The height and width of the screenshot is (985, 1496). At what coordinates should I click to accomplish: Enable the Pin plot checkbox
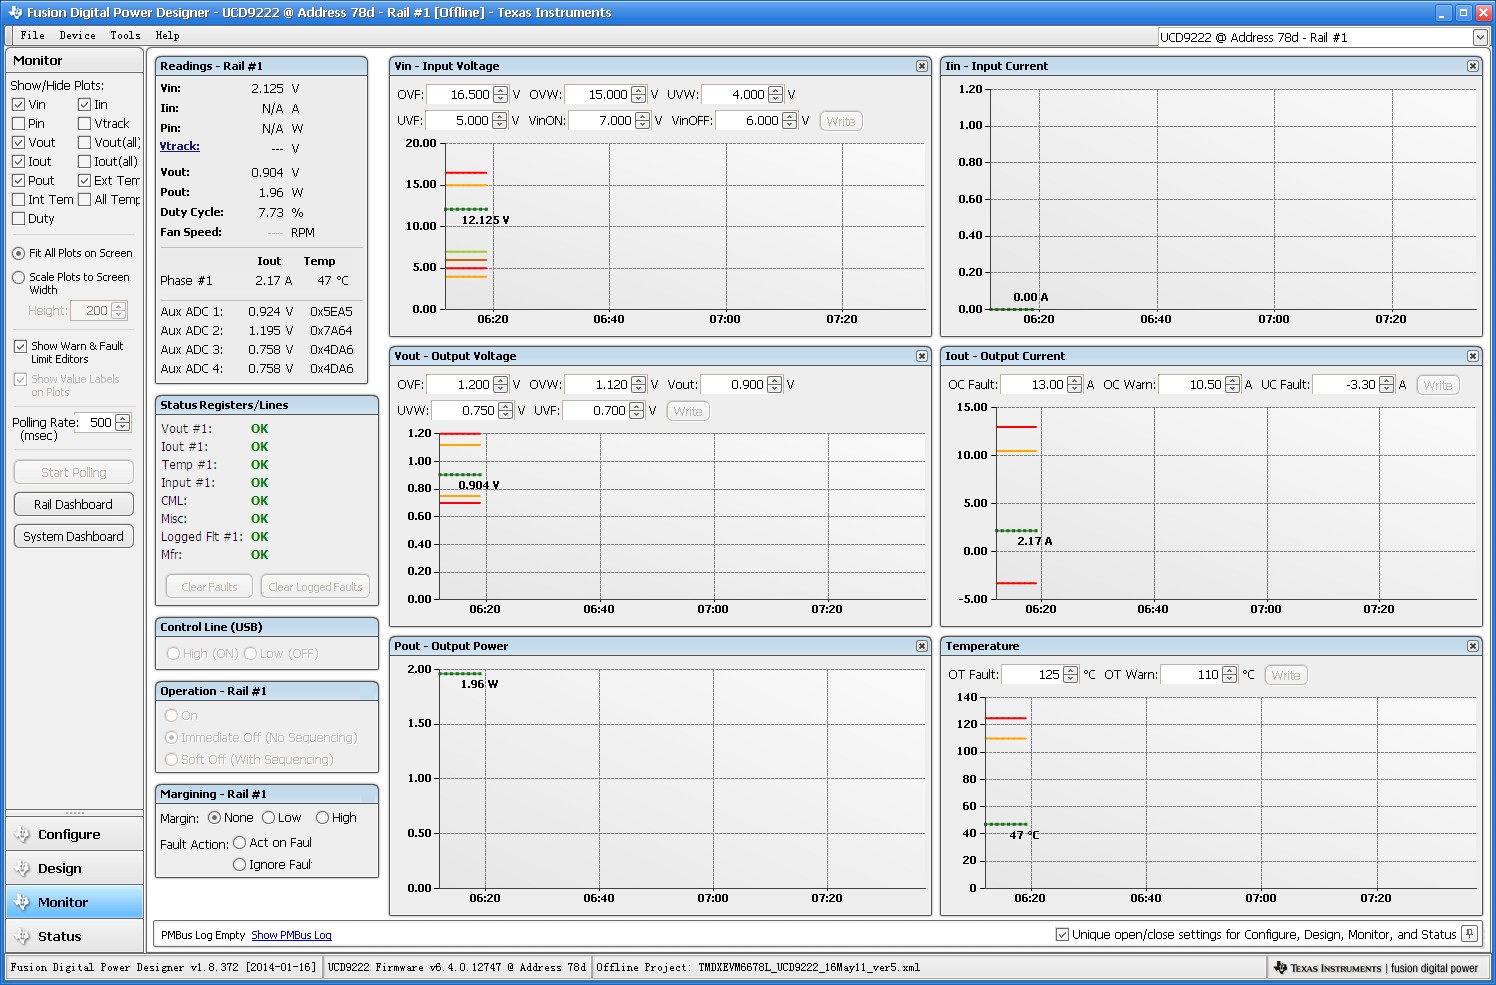pos(18,124)
